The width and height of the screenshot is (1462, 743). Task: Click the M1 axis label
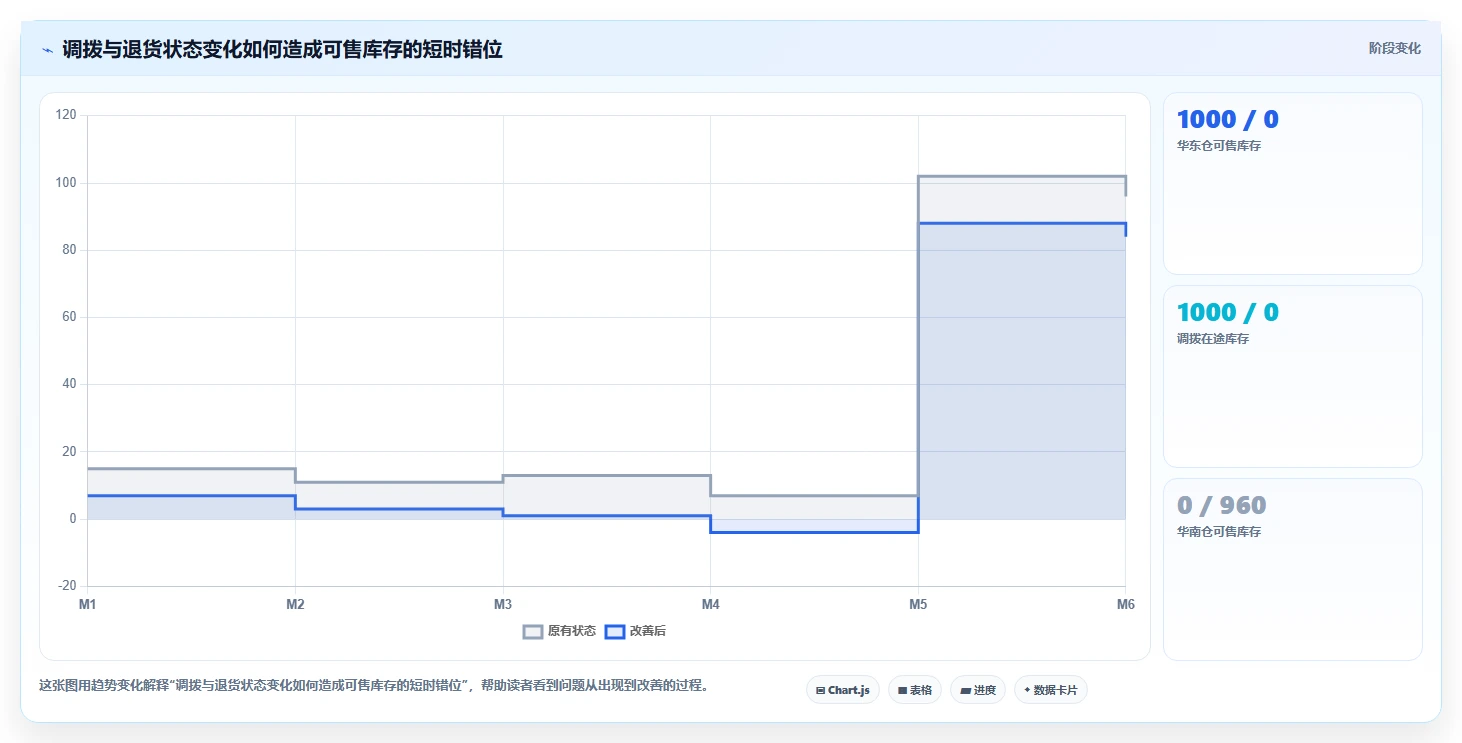pyautogui.click(x=87, y=604)
